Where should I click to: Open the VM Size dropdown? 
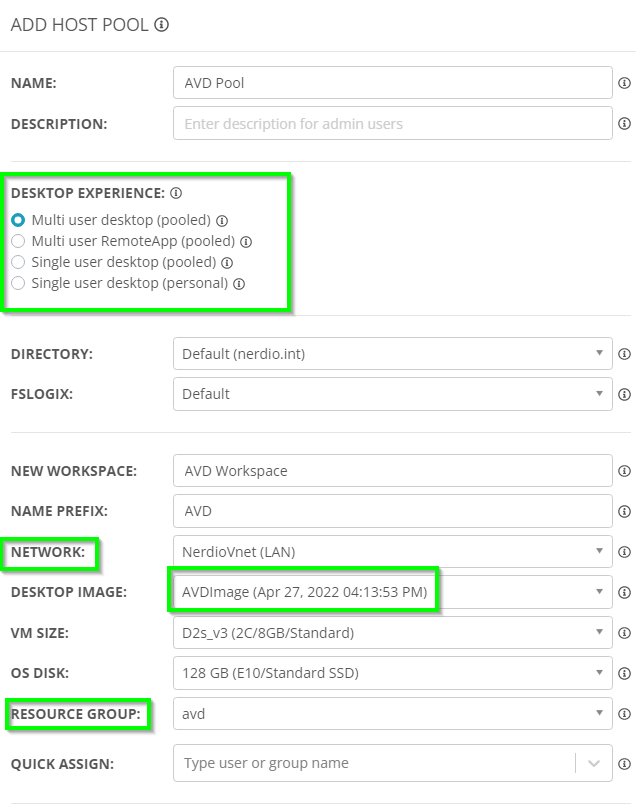[393, 633]
